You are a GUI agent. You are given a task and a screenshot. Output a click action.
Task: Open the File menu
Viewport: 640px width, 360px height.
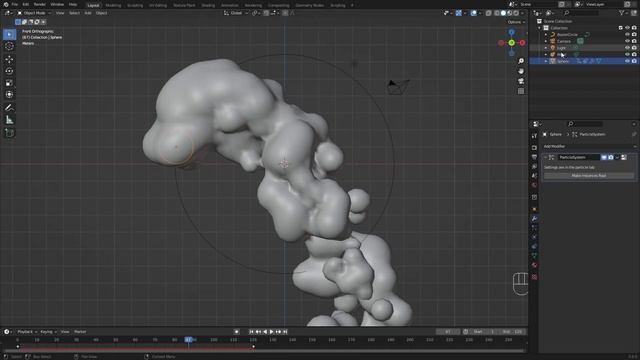click(x=15, y=4)
